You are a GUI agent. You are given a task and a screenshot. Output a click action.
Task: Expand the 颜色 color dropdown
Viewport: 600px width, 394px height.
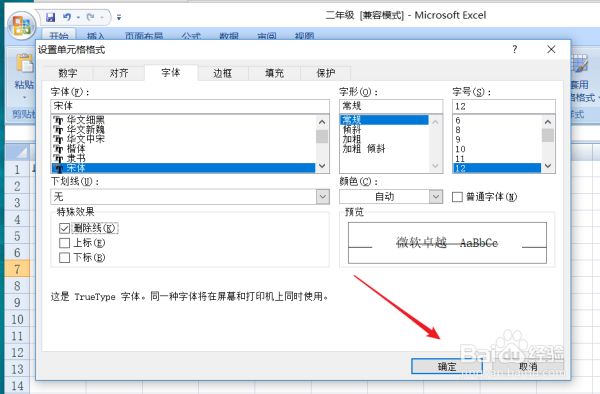(435, 197)
